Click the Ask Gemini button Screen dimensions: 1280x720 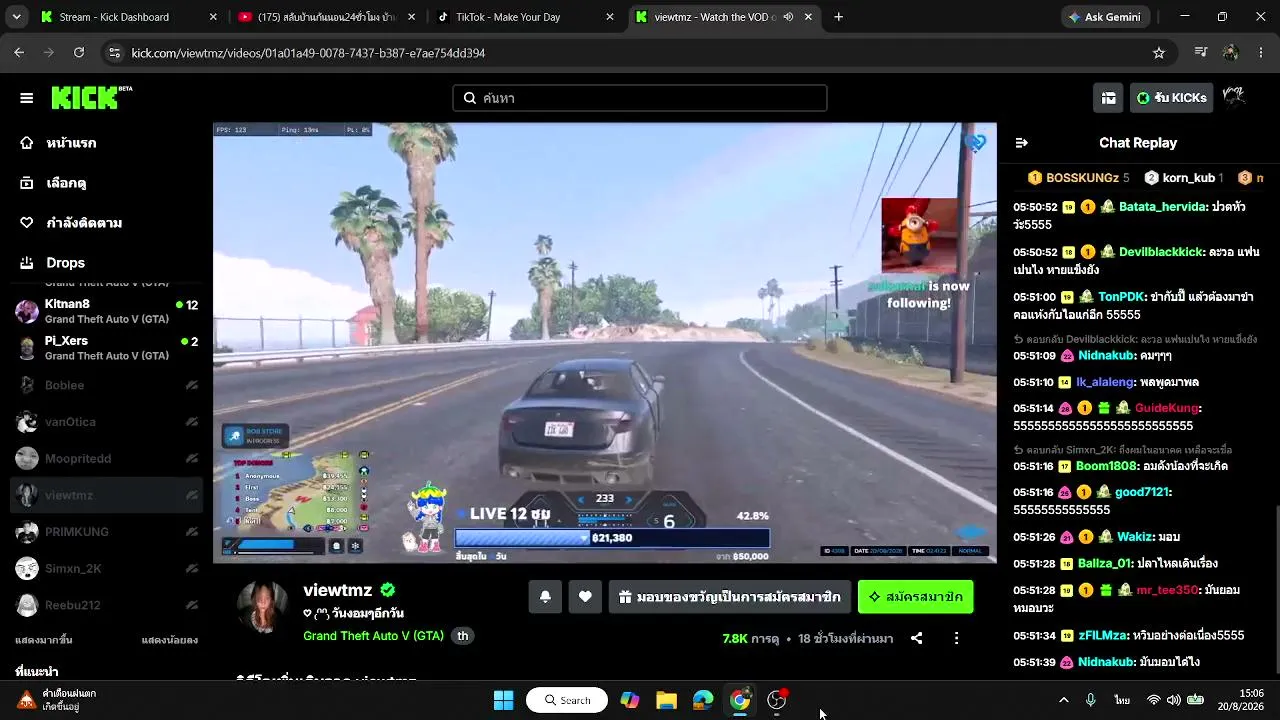pos(1104,17)
